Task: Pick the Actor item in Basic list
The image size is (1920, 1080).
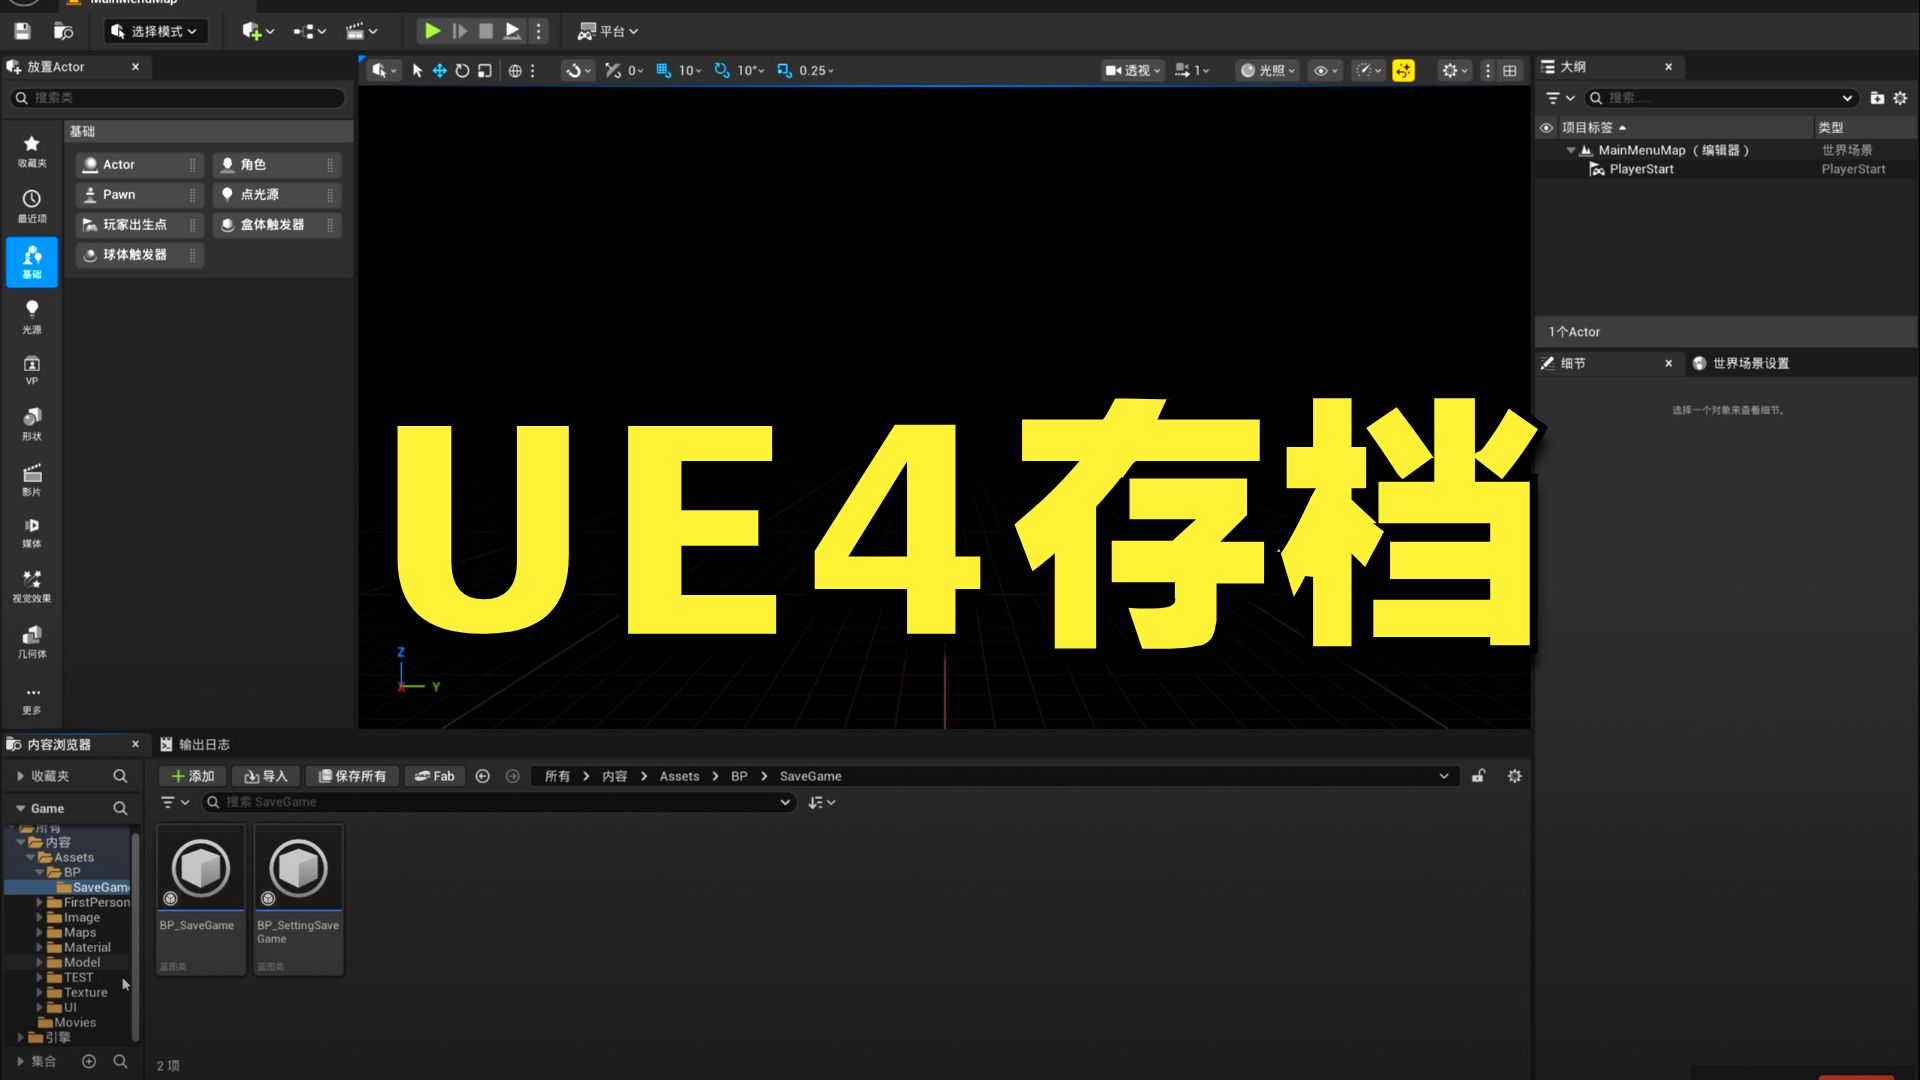Action: click(x=139, y=165)
